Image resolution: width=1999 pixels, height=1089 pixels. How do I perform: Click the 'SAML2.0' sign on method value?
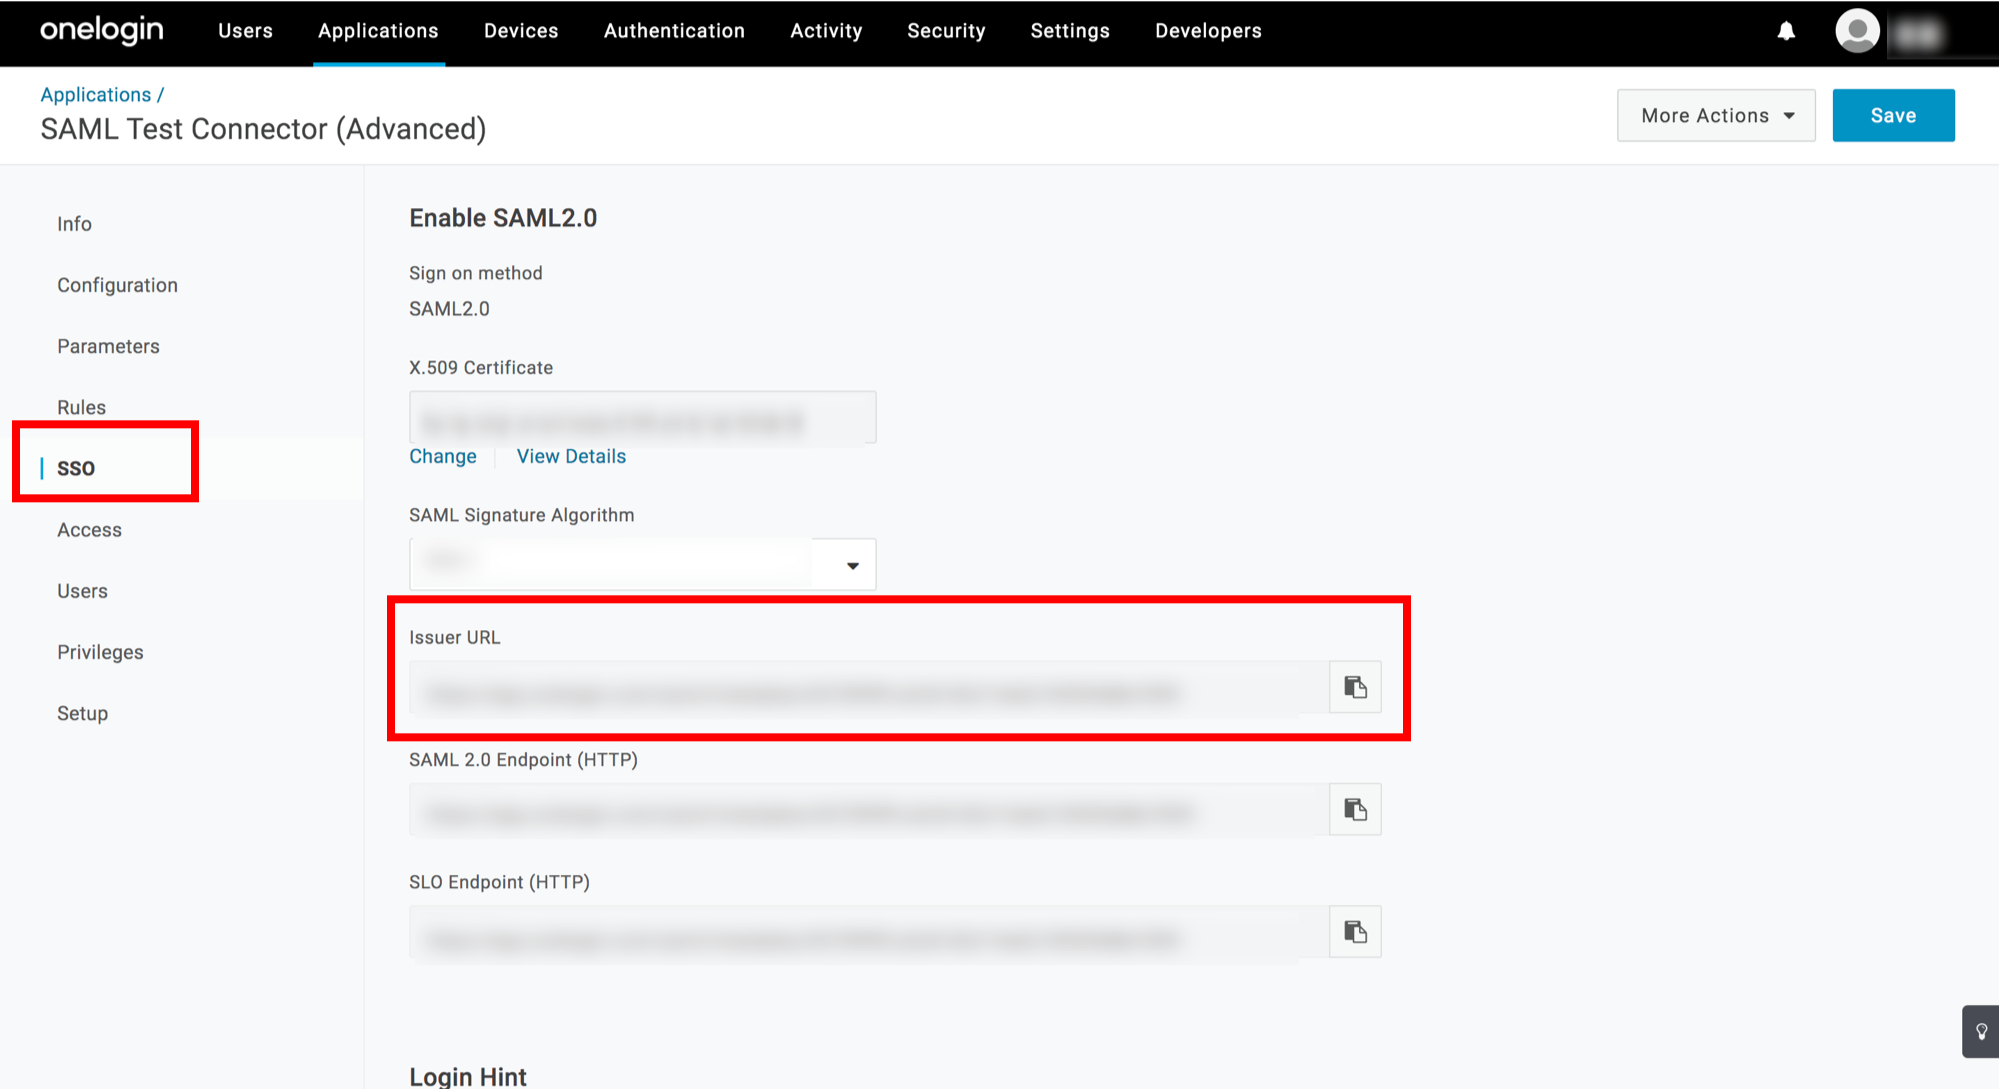pos(449,309)
